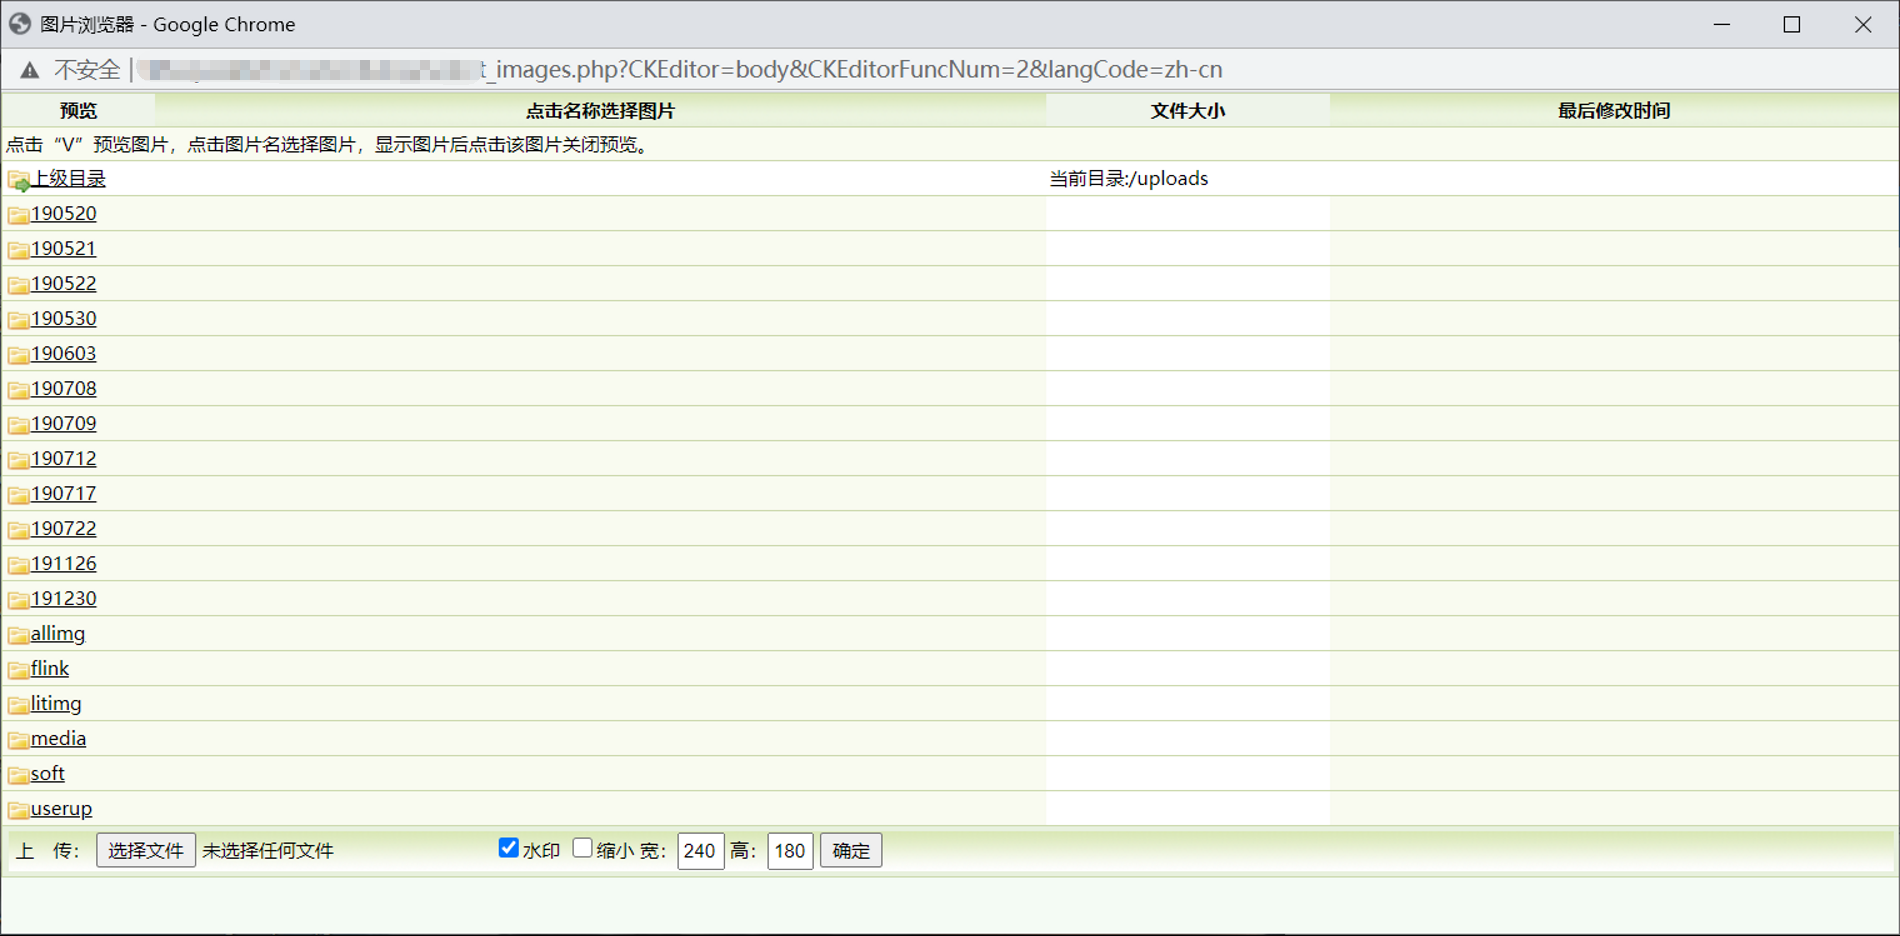Click the address bar URL text
This screenshot has width=1900, height=936.
(x=679, y=70)
